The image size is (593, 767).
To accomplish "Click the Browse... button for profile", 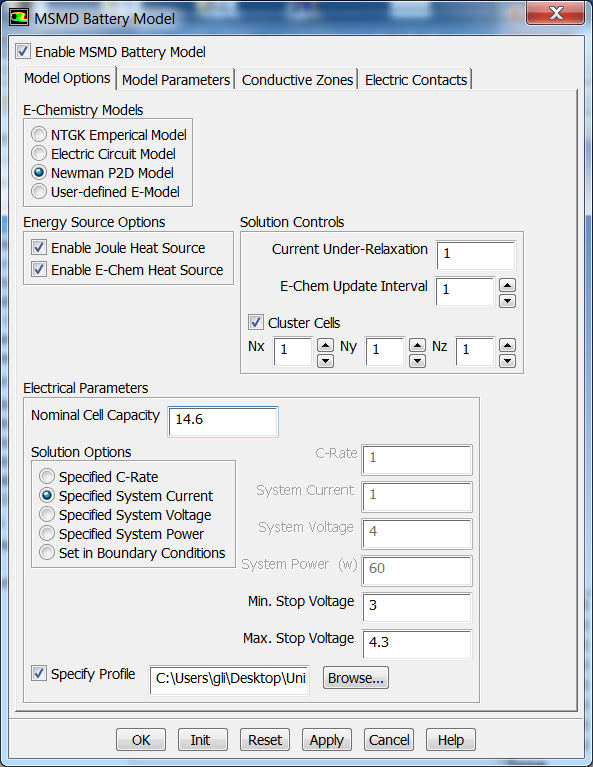I will 356,678.
